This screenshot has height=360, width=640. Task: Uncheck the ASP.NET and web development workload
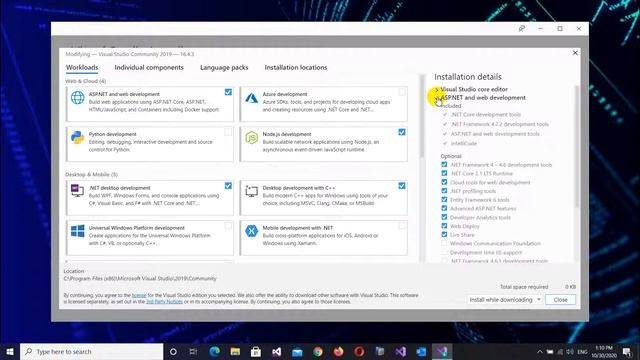(x=228, y=92)
